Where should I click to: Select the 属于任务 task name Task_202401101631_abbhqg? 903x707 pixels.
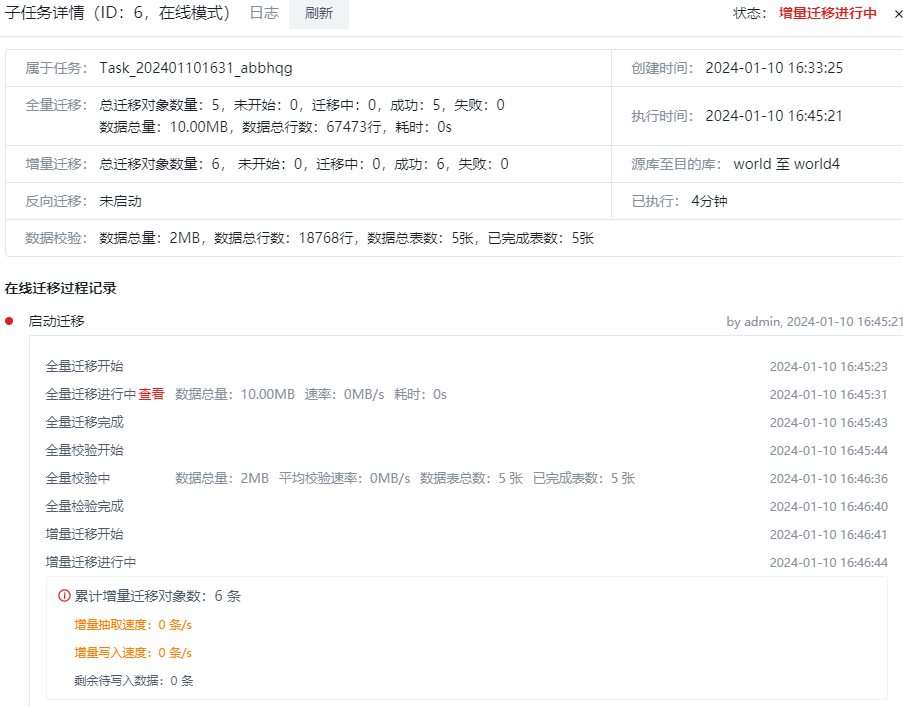click(195, 70)
